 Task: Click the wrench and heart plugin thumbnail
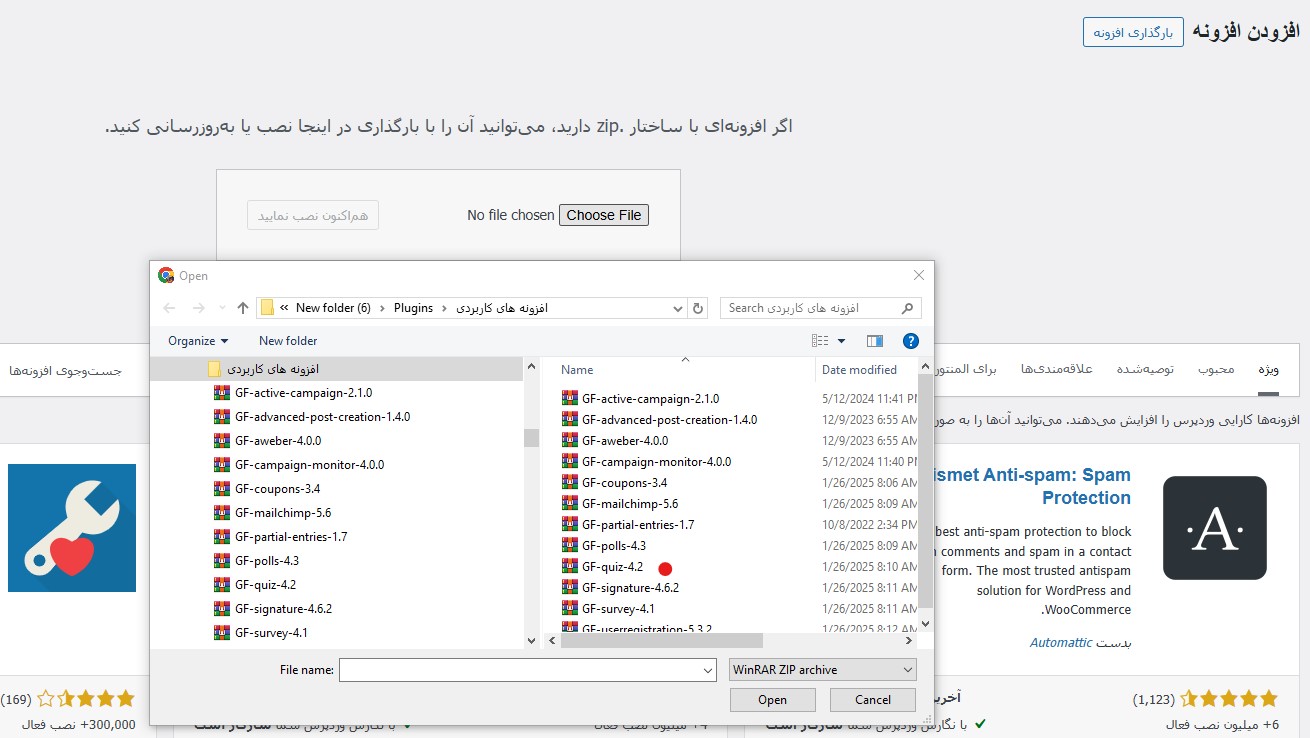72,528
